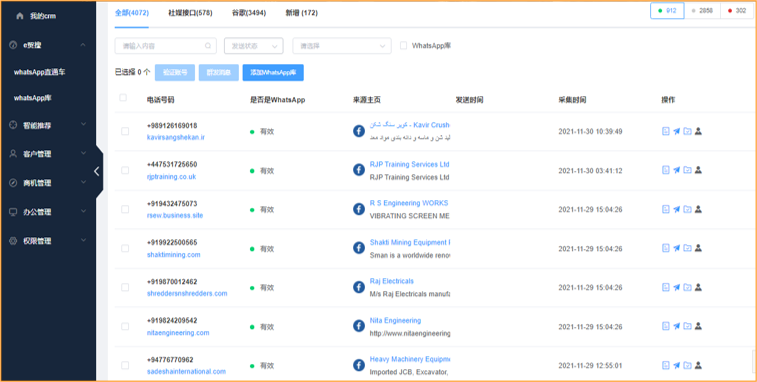Check the box for +919432475073
Viewport: 757px width, 382px height.
point(125,209)
